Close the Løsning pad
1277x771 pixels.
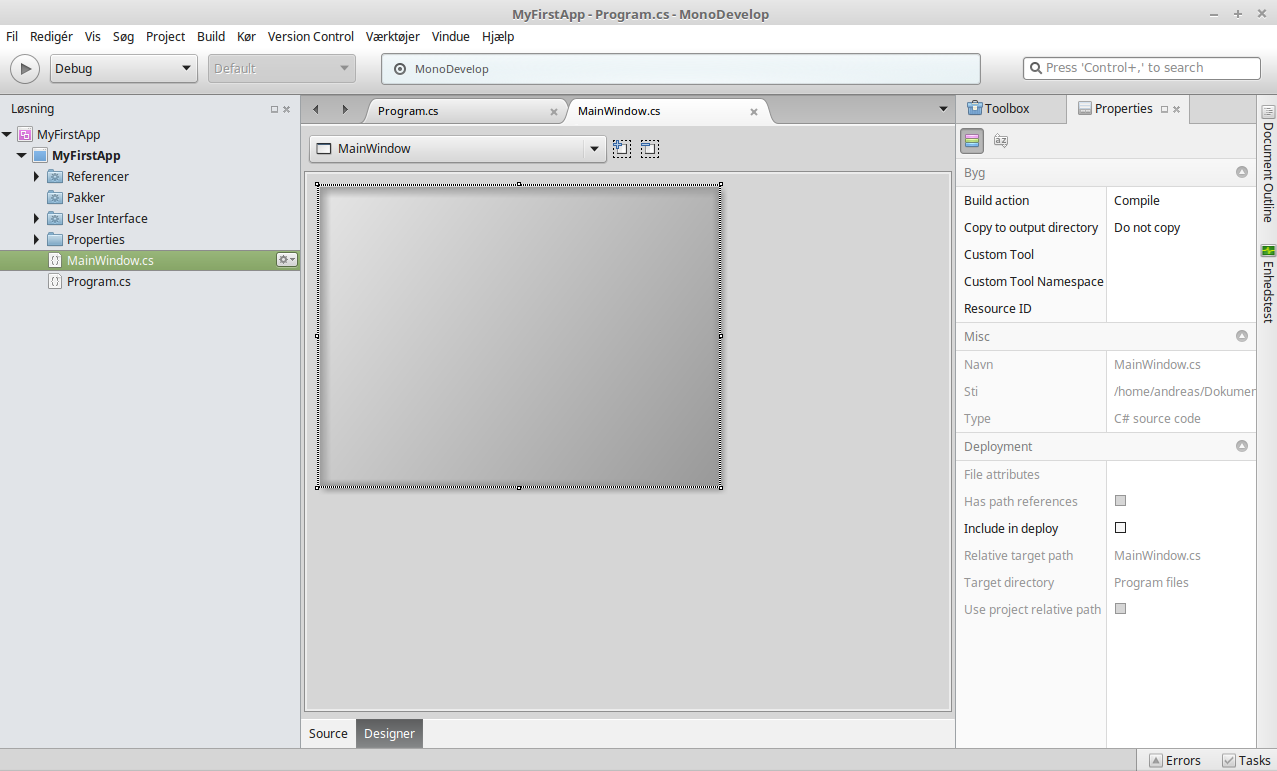pos(287,109)
